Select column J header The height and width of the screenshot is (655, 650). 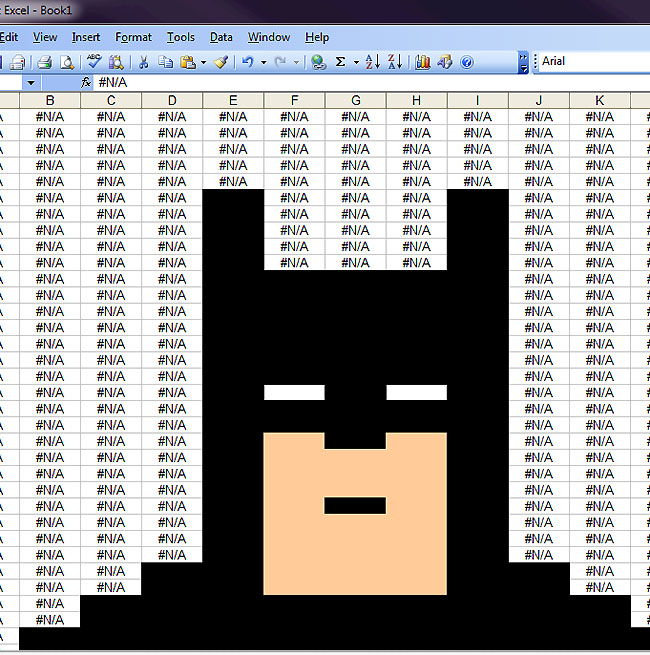pos(538,101)
